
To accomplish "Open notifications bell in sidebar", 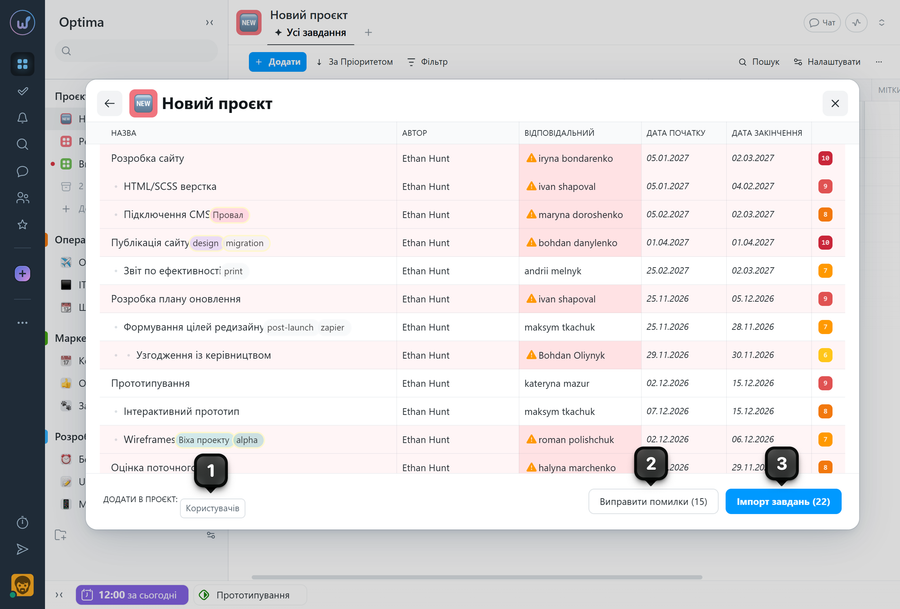I will pyautogui.click(x=22, y=118).
